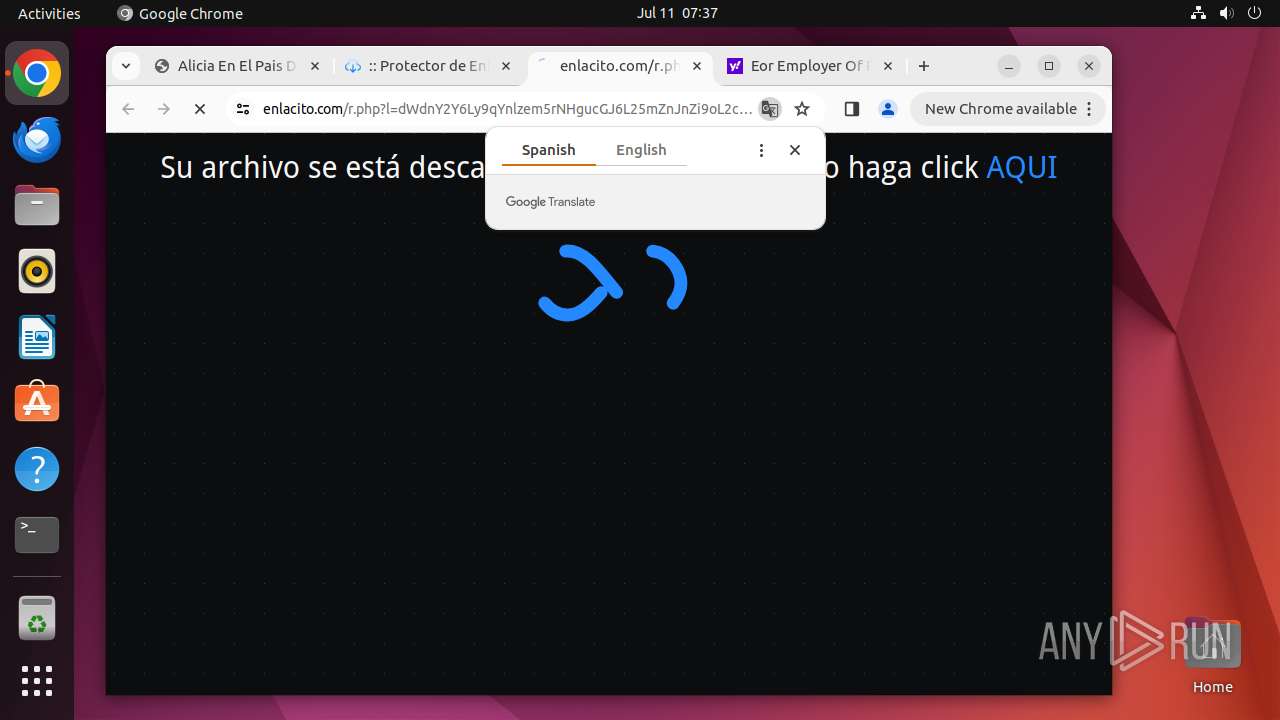Open the clock calendar Jul 11 07:37

677,13
